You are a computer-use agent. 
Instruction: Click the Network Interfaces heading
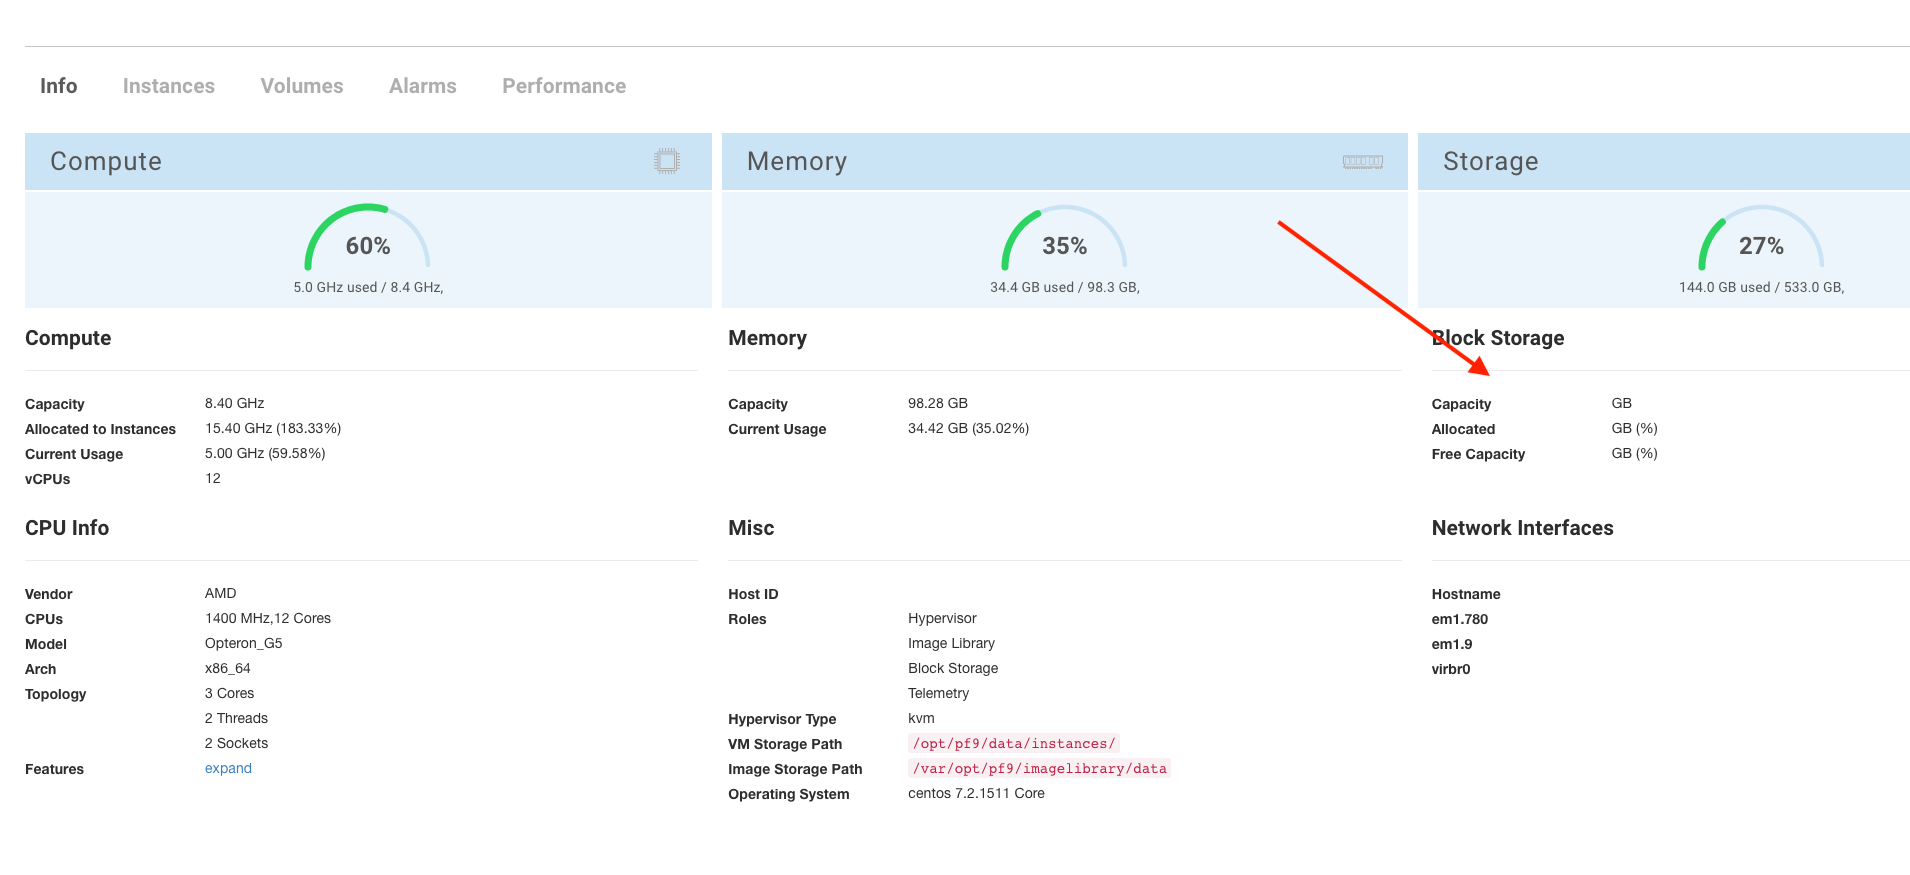tap(1522, 528)
